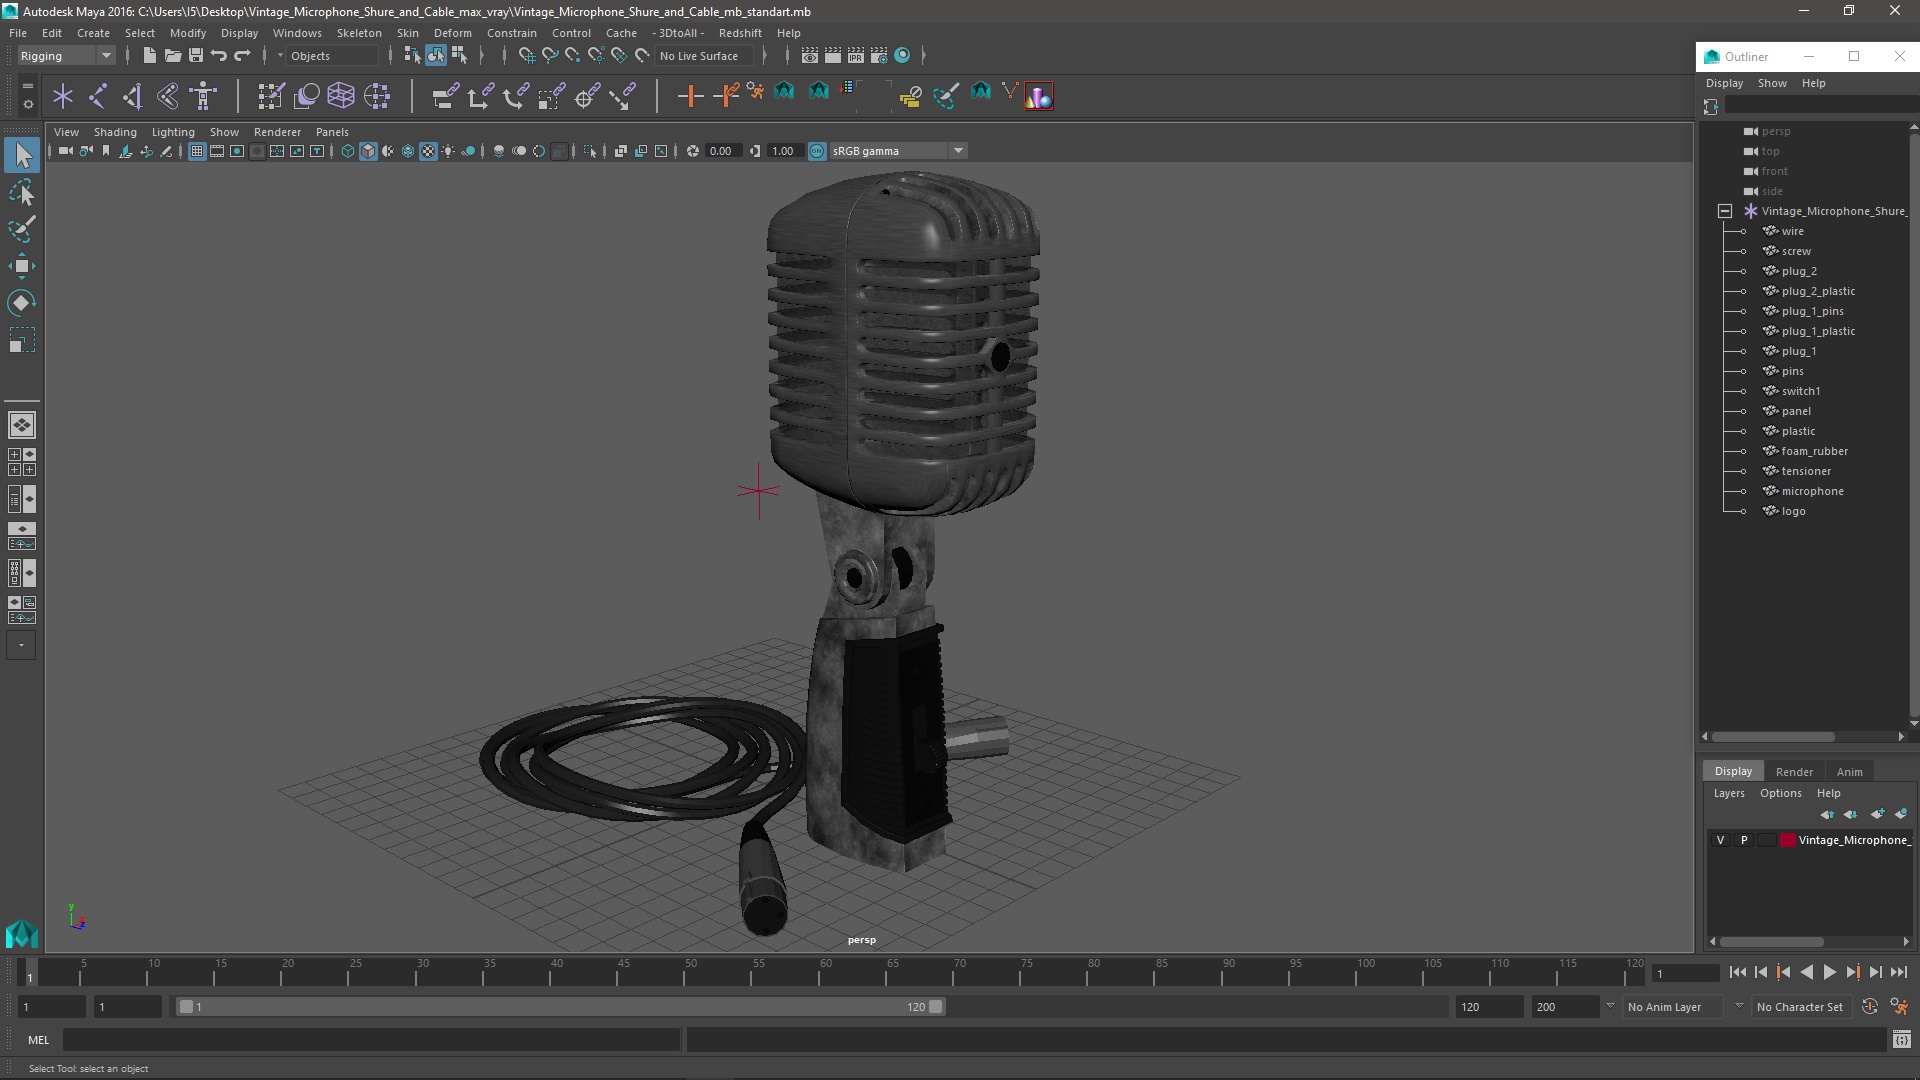Click the Play forwards button

(1829, 972)
